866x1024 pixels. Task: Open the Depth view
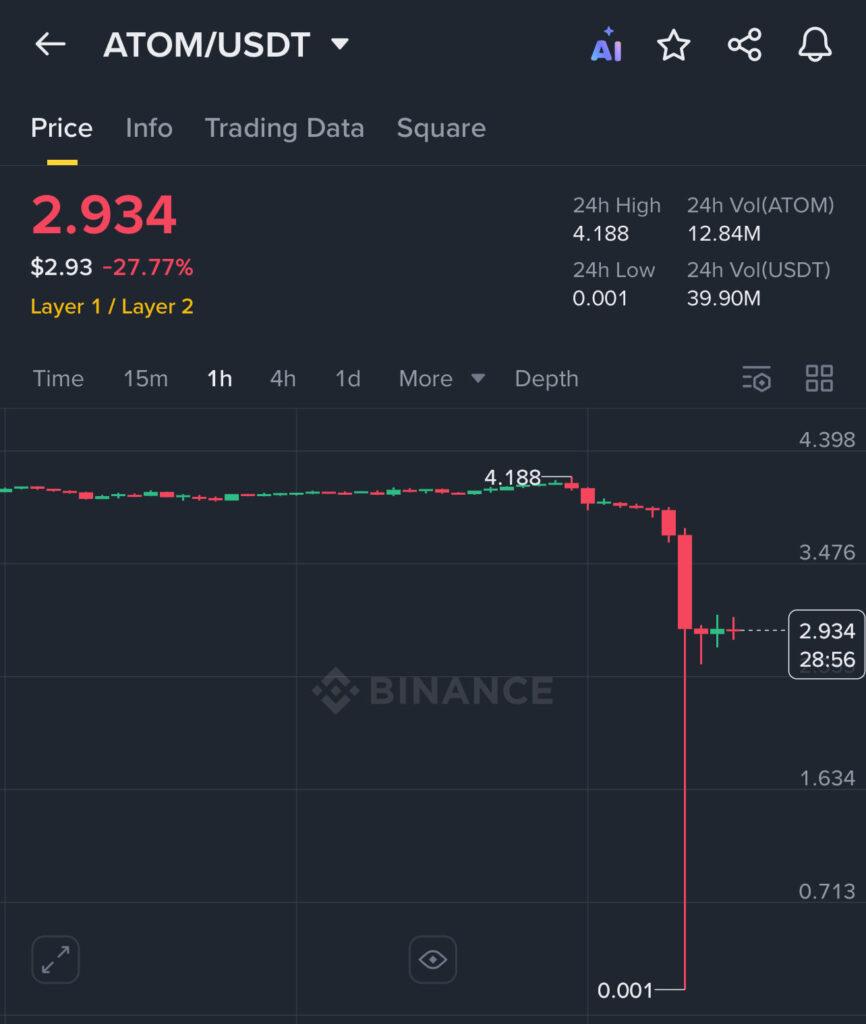pos(546,379)
